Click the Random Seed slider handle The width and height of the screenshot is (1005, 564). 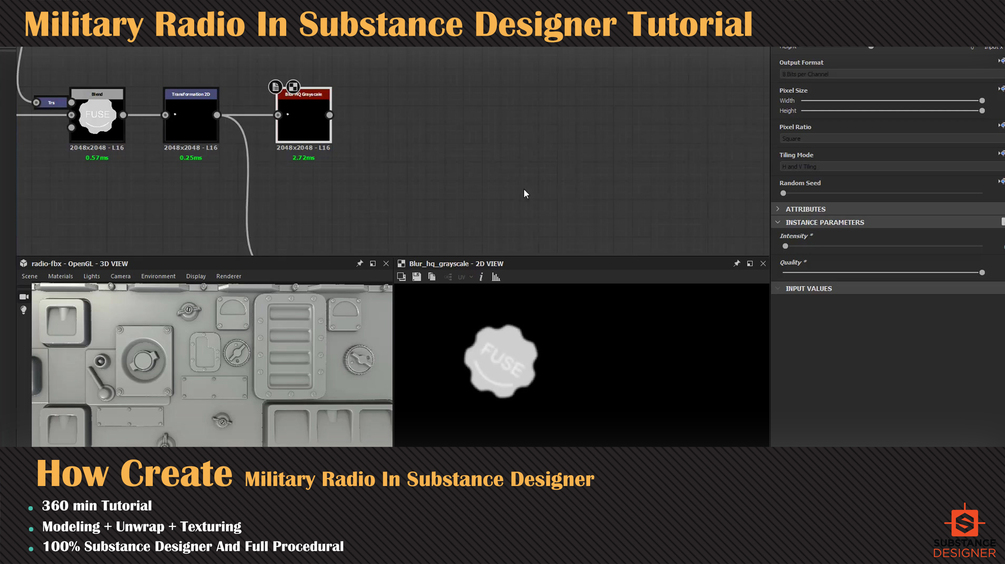(783, 193)
